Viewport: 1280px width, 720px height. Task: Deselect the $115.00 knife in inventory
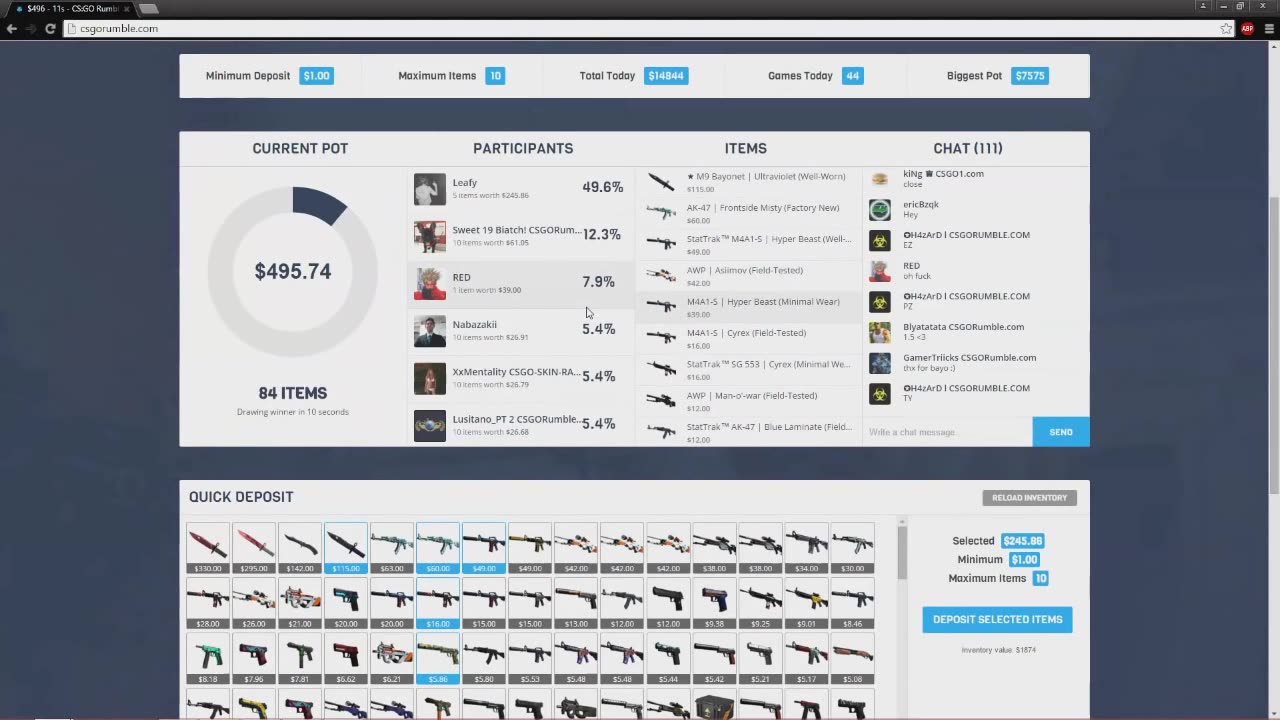click(x=346, y=548)
